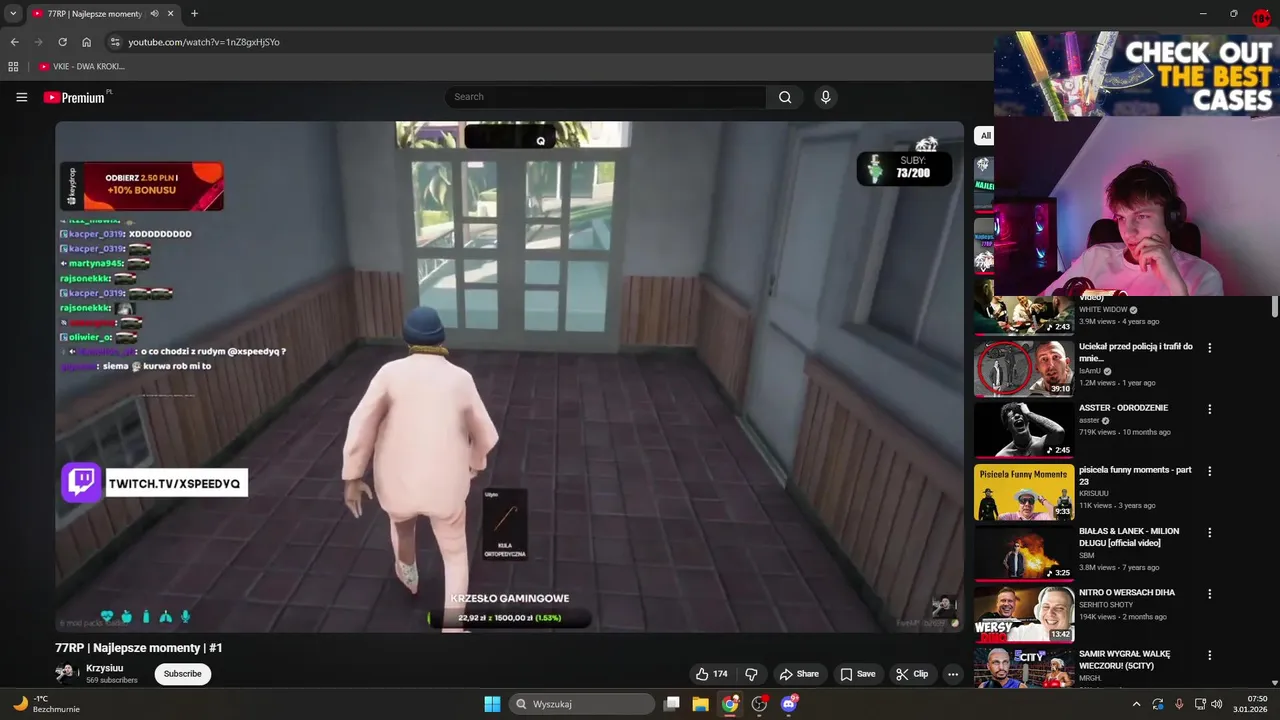Screen dimensions: 1280x720
Task: Open NITRO O WERSACH DIHA title
Action: pyautogui.click(x=1127, y=592)
